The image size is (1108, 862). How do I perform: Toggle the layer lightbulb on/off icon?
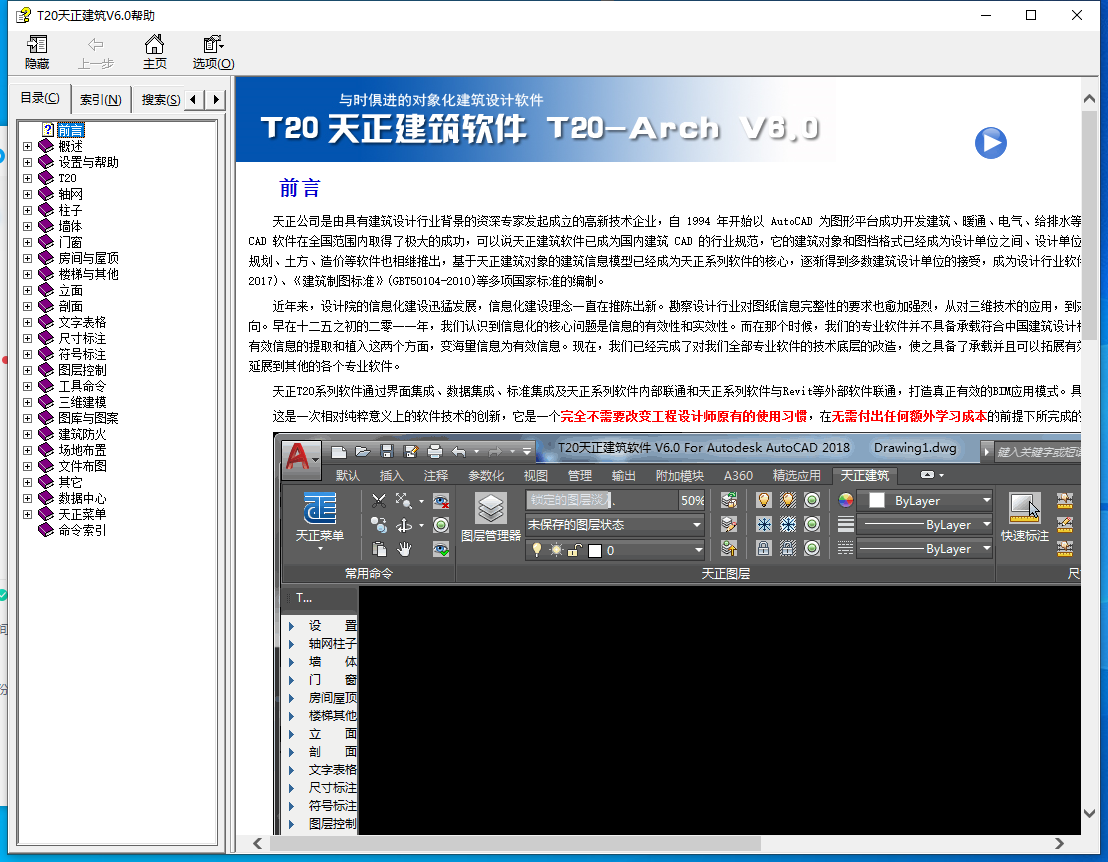[x=763, y=500]
